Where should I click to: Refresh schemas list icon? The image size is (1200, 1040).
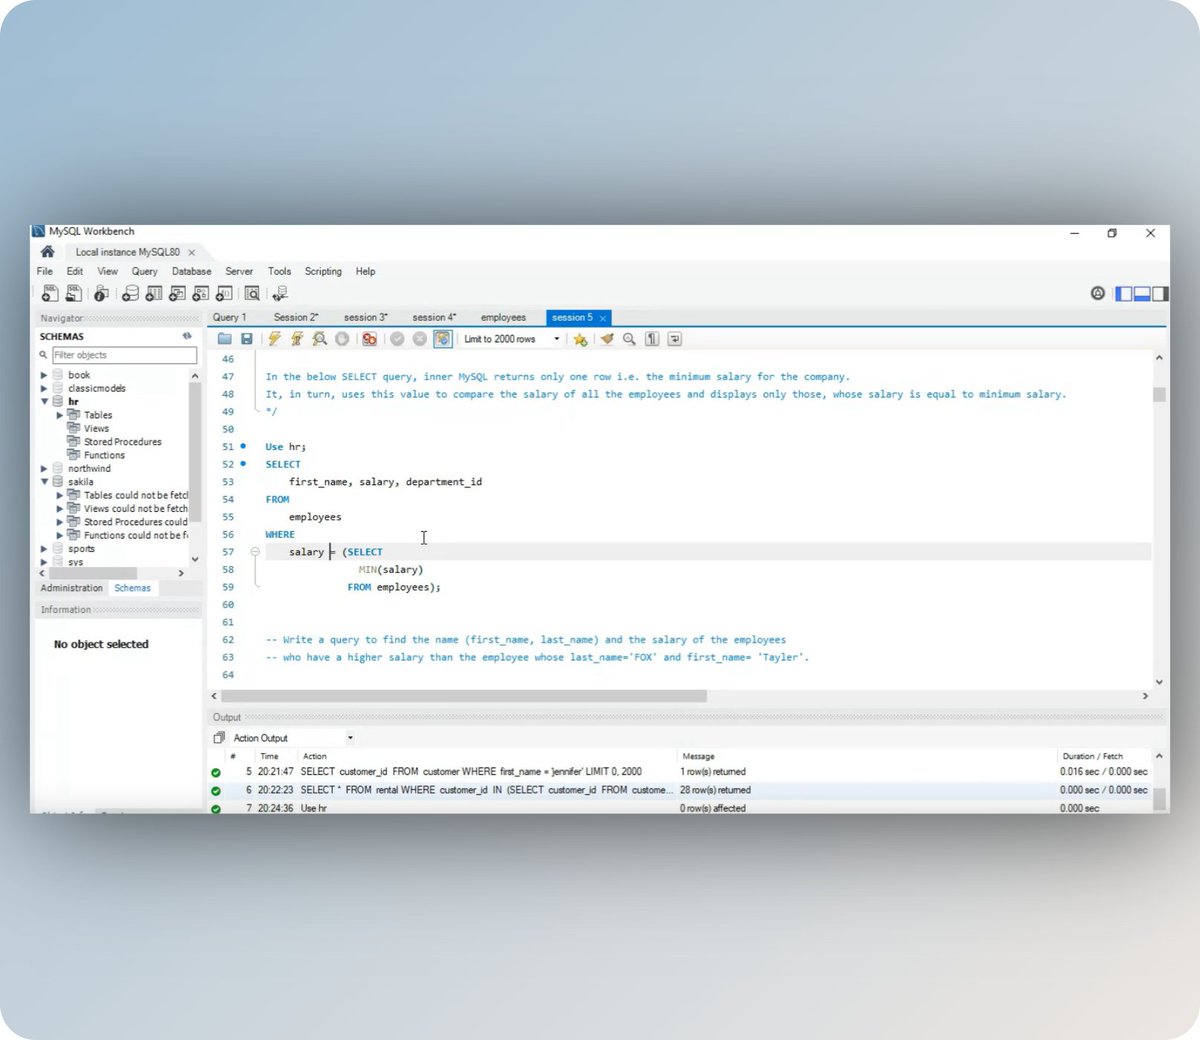coord(187,336)
